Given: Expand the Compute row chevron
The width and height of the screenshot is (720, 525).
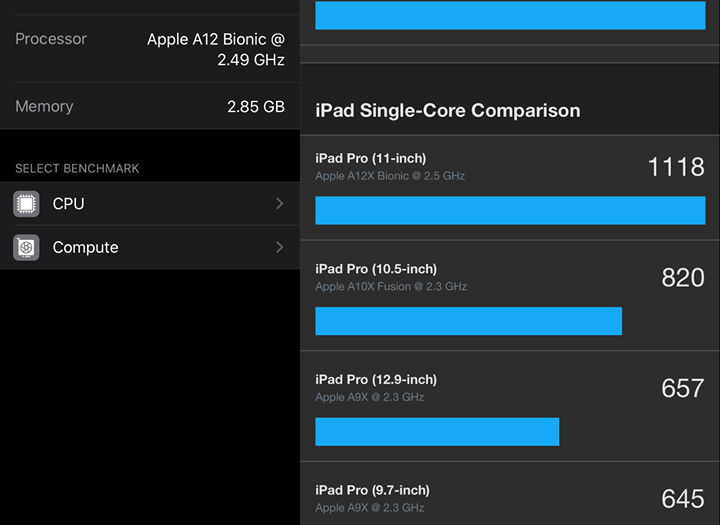Looking at the screenshot, I should pos(280,248).
